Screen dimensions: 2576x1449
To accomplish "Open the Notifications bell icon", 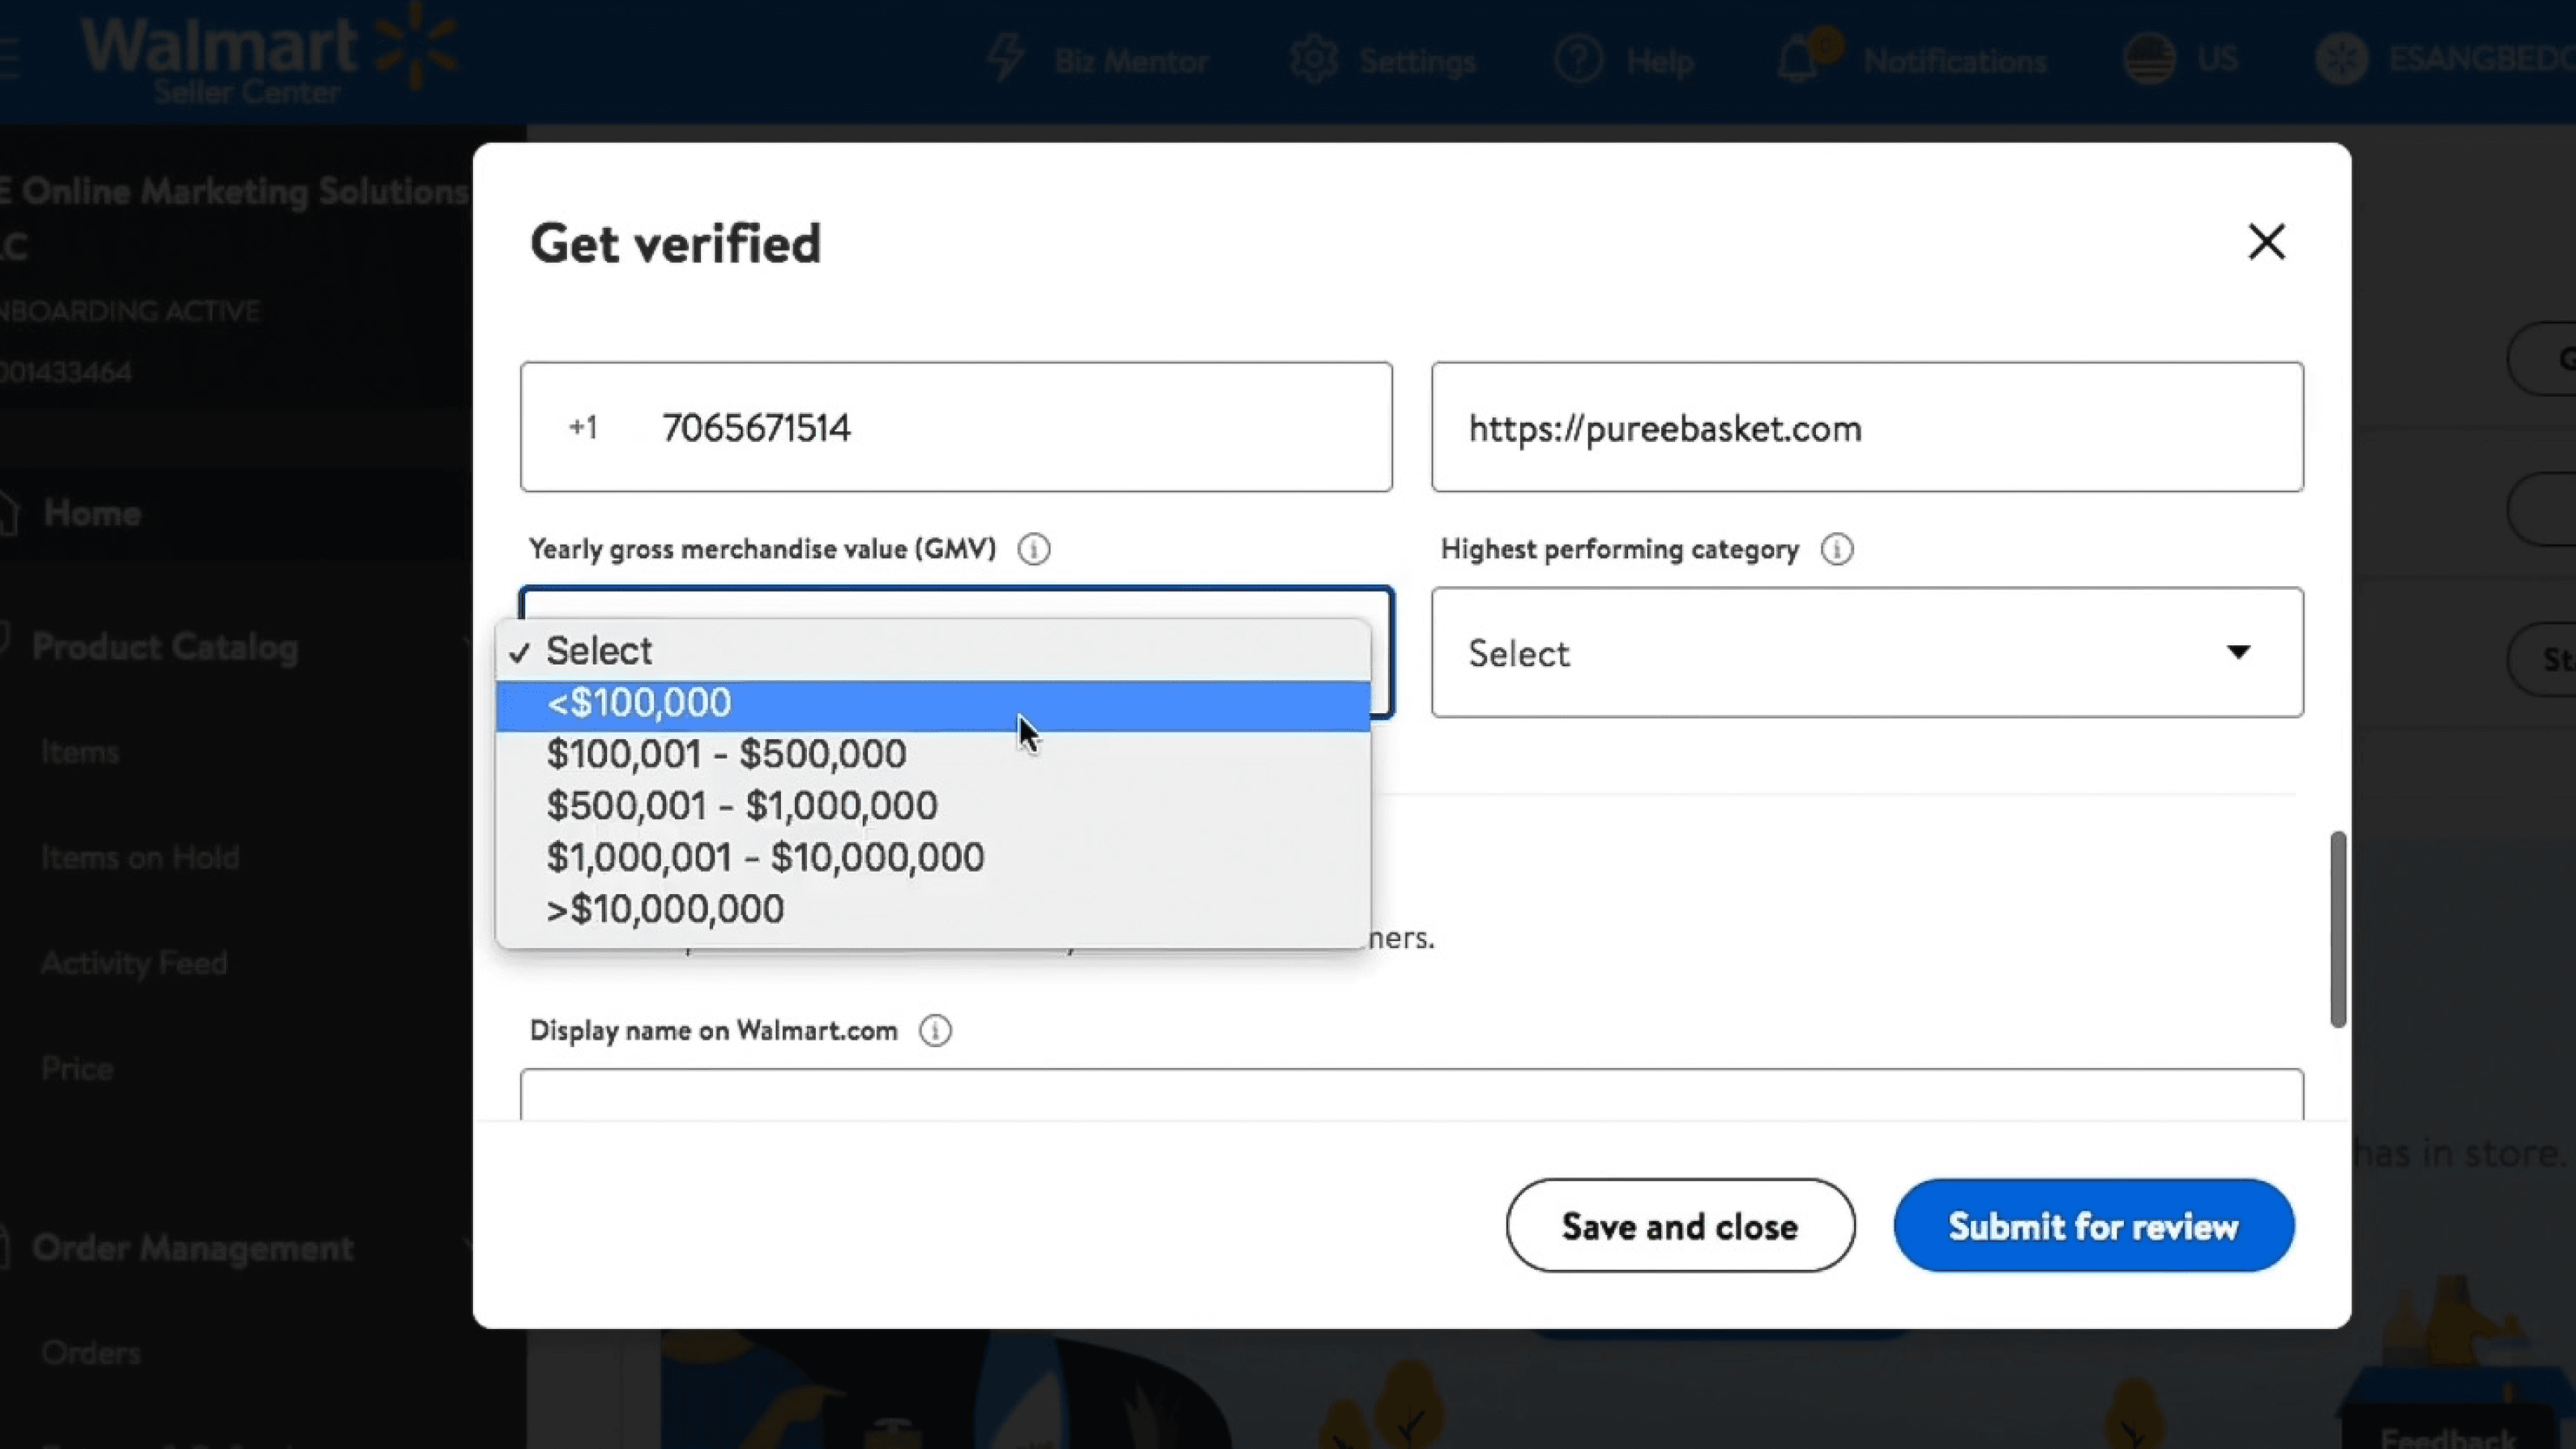I will pos(1798,60).
